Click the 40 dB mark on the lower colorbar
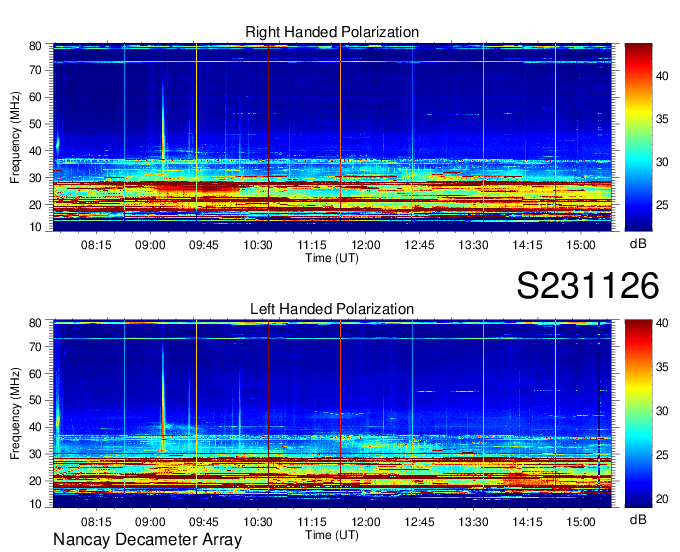680x552 pixels. click(x=662, y=323)
